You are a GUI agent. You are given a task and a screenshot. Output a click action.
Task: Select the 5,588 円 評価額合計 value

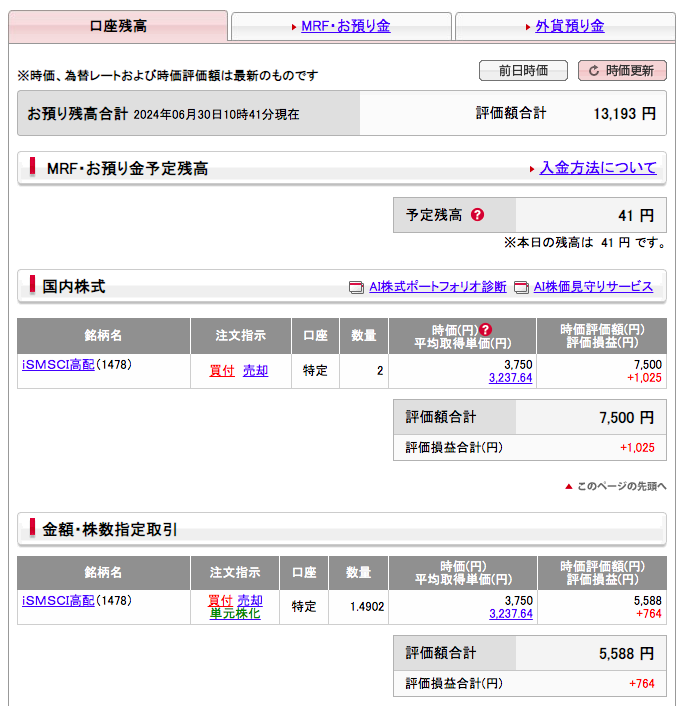(x=626, y=653)
